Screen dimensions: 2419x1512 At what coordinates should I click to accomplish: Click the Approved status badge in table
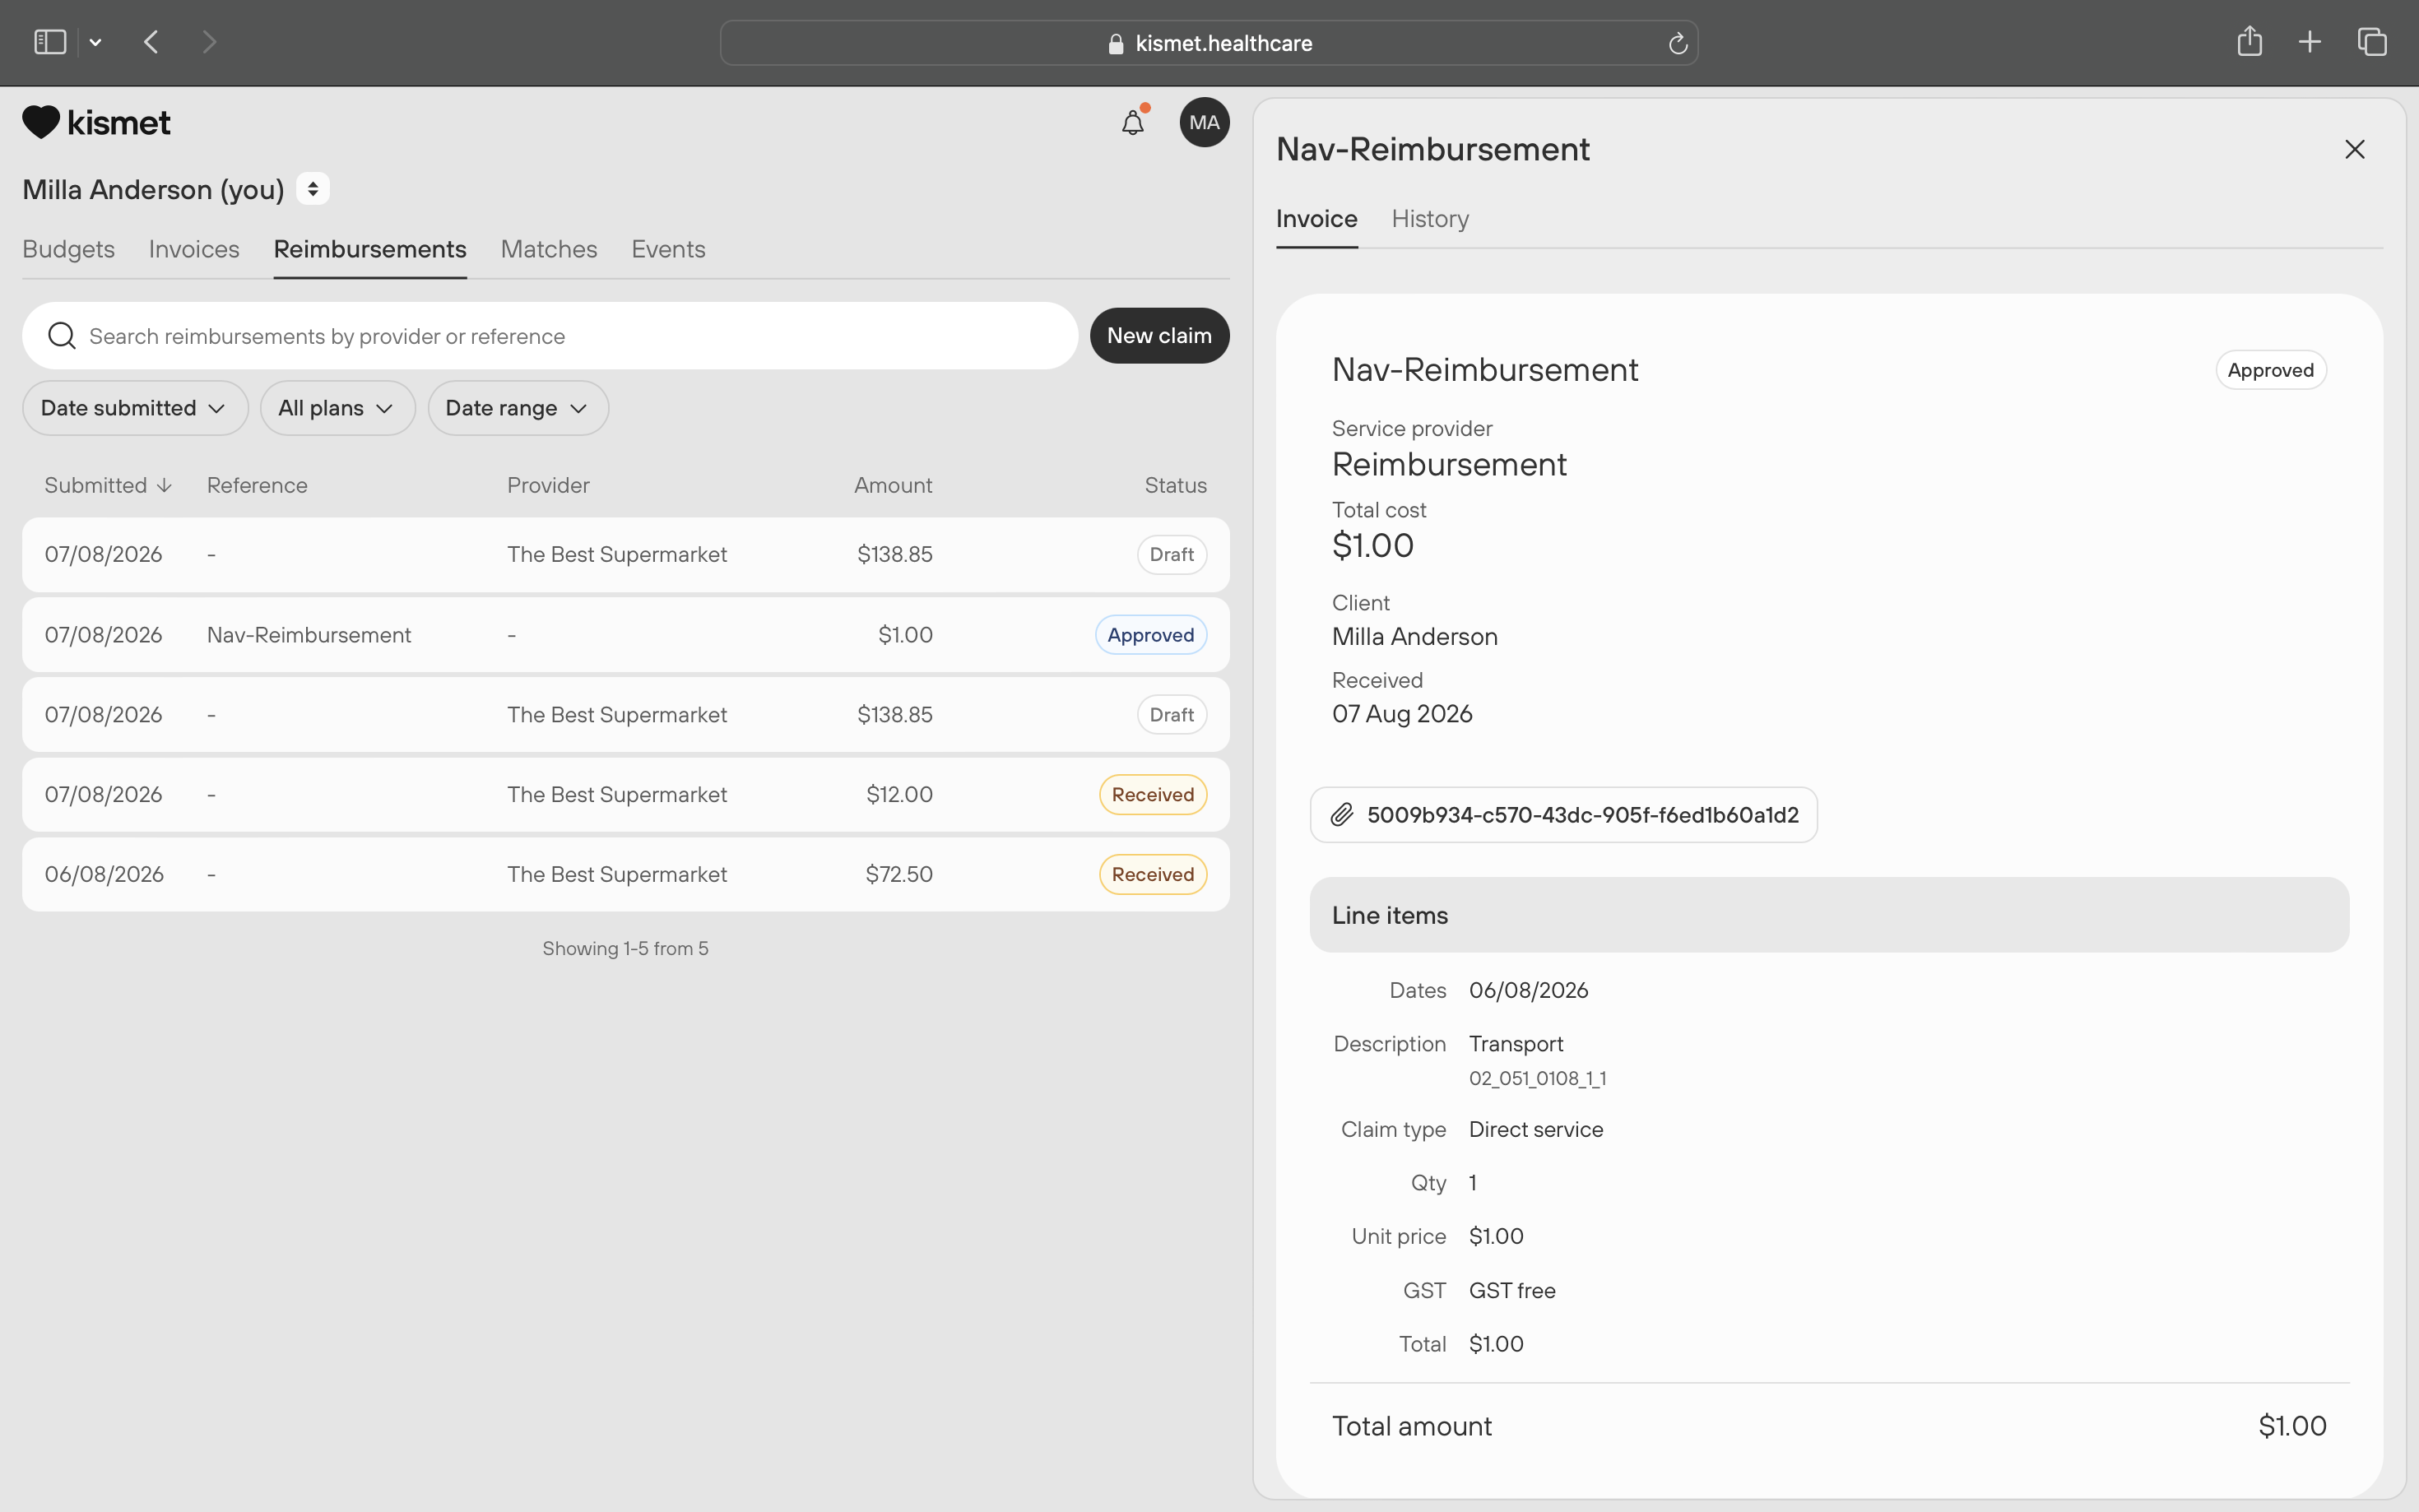1151,635
